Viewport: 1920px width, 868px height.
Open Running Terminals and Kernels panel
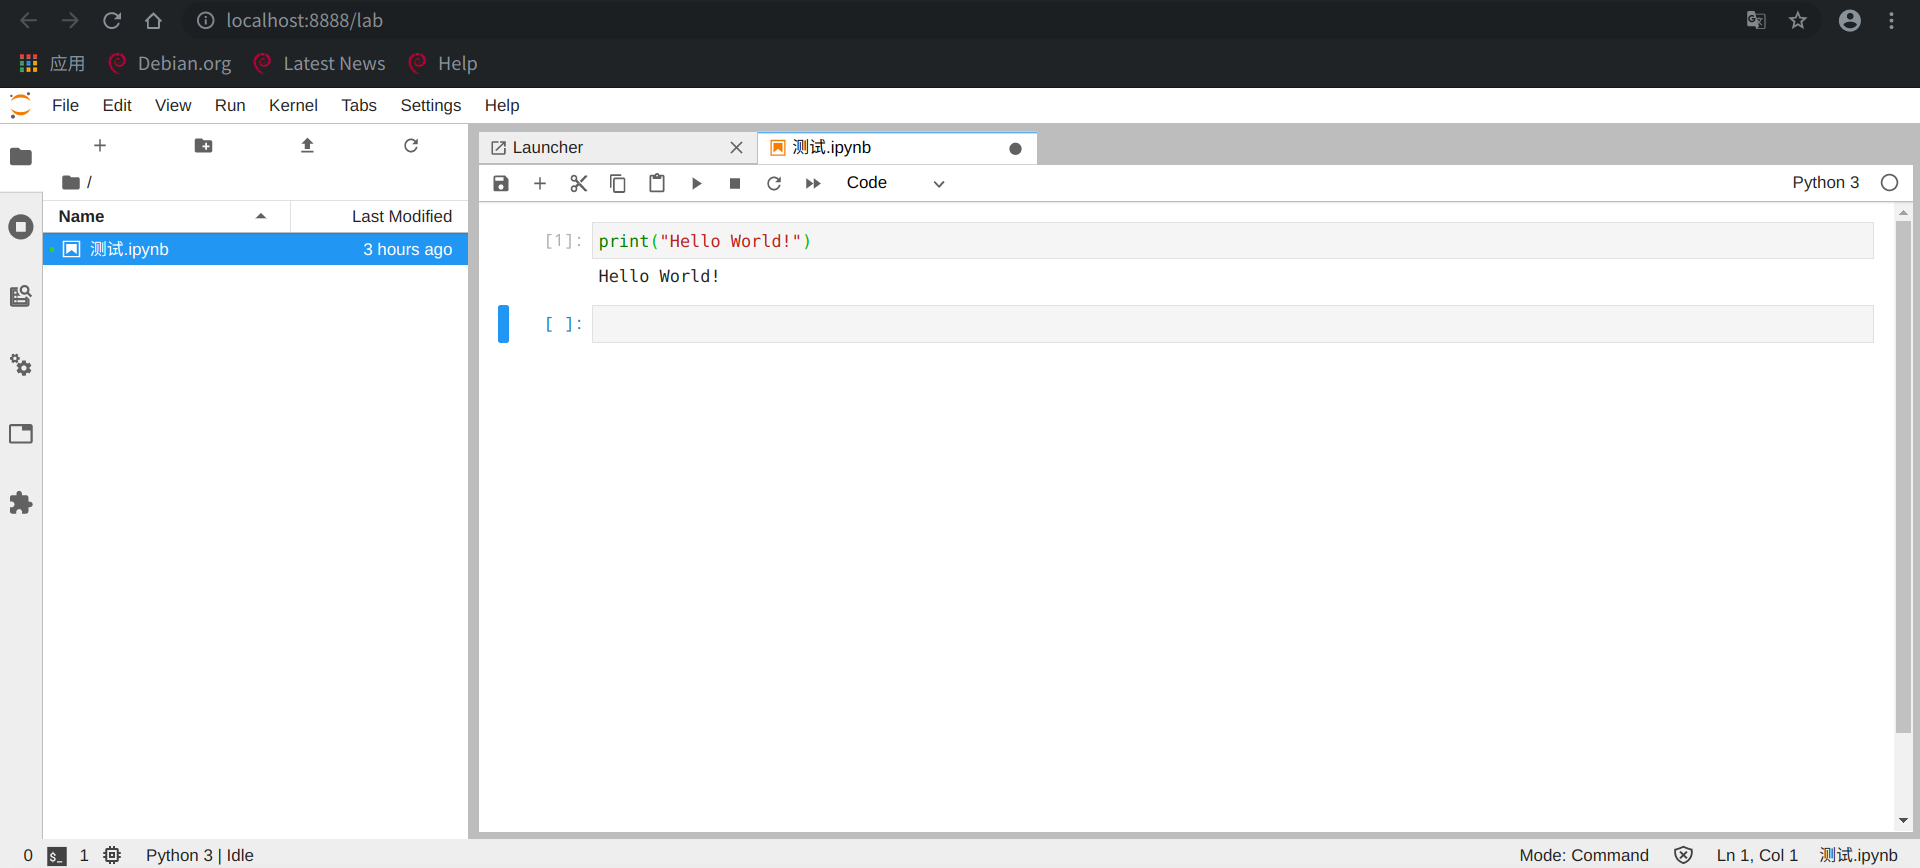click(21, 227)
